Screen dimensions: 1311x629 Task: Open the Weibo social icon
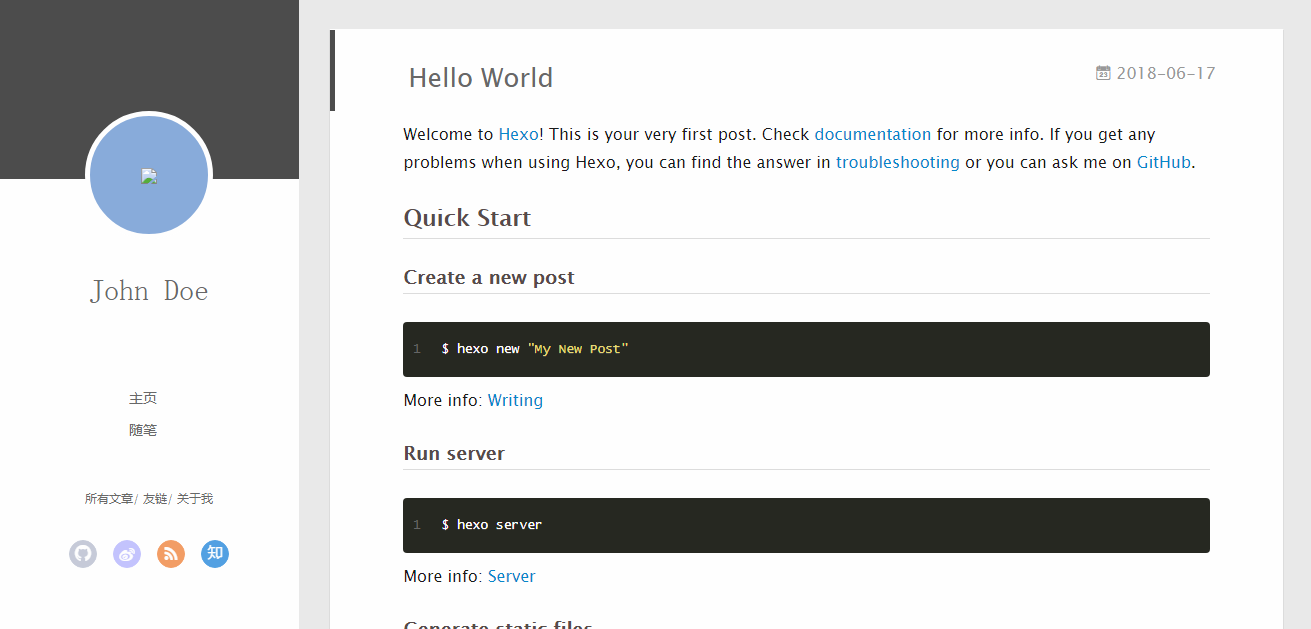coord(127,554)
